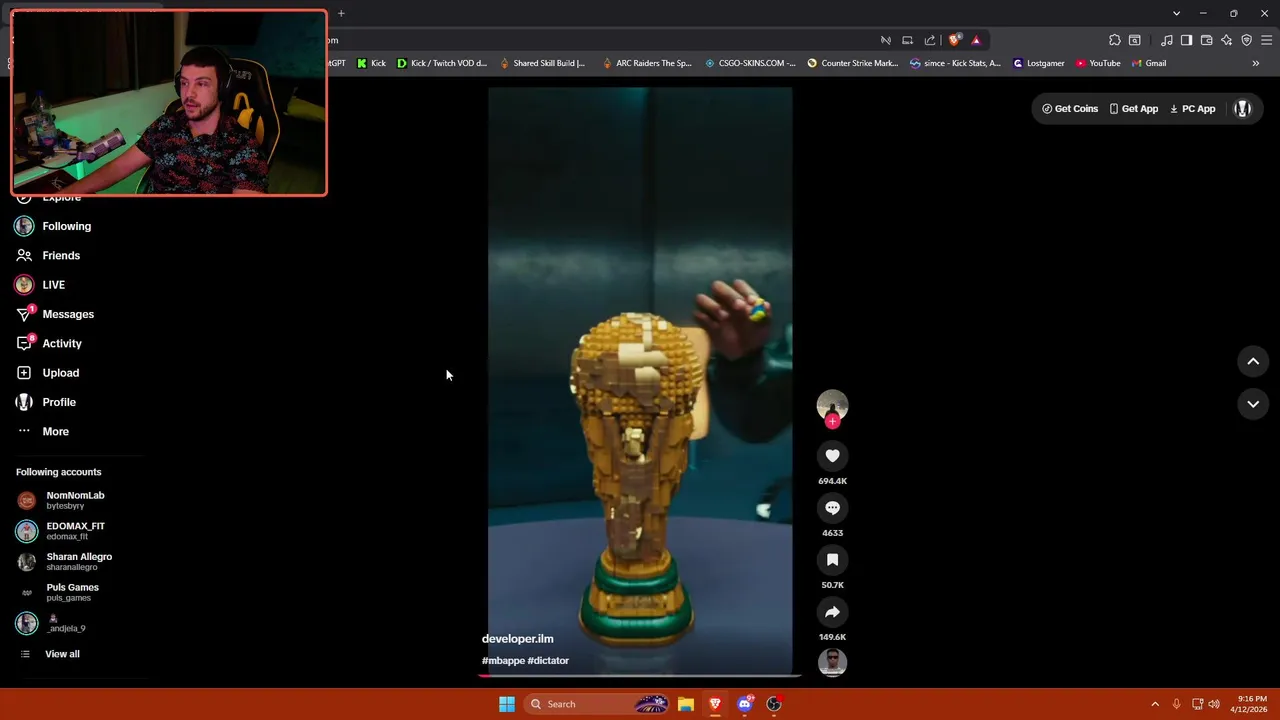Open developer.ilm username on video
1280x720 pixels.
point(517,639)
